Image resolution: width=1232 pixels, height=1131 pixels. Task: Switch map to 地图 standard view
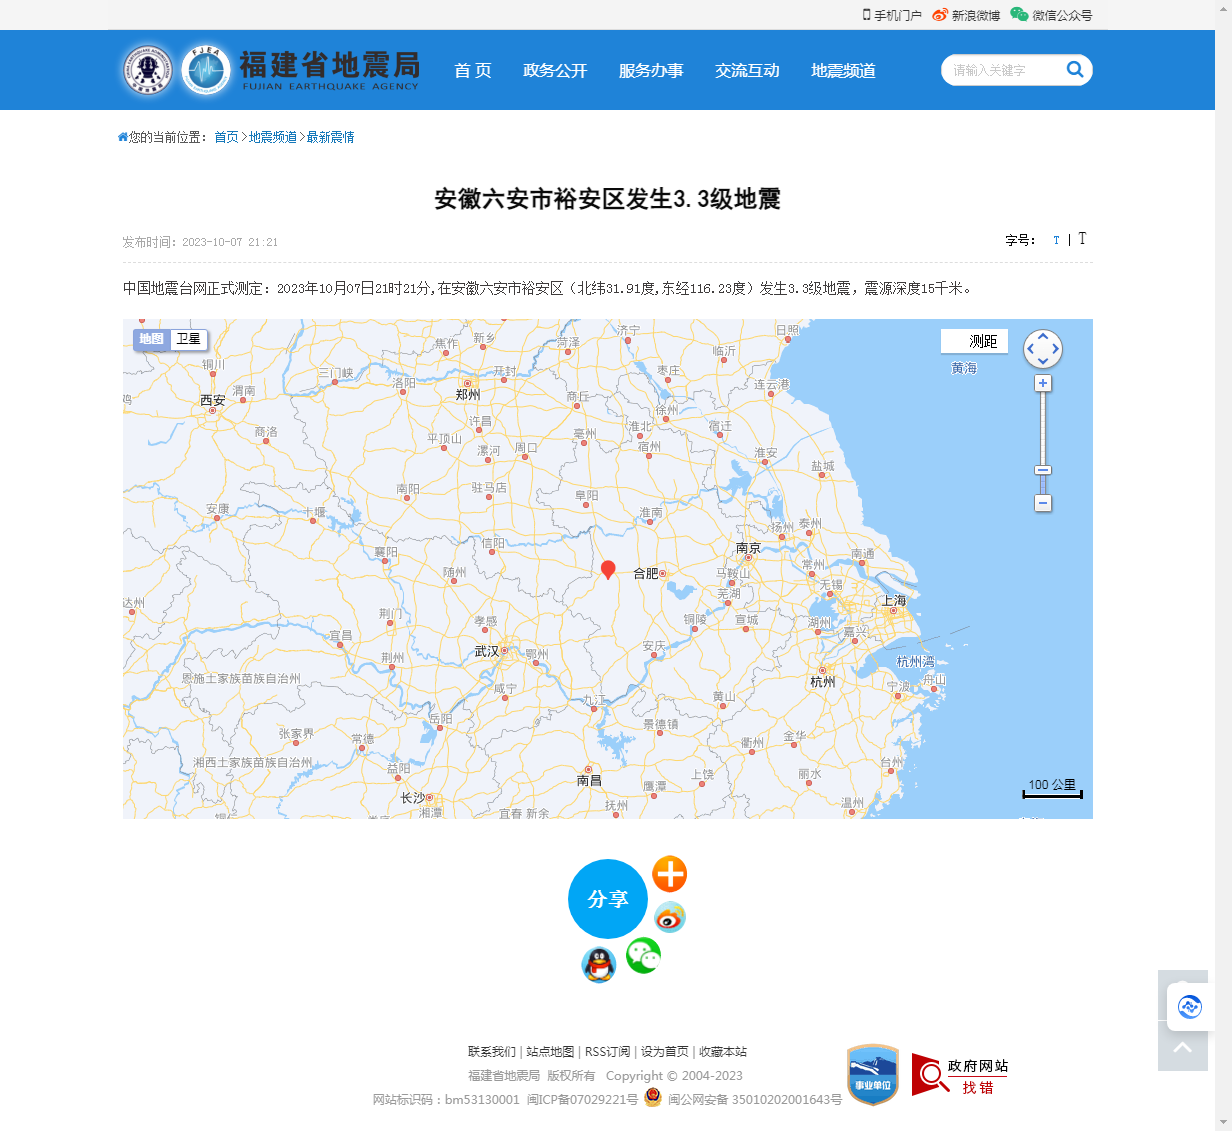pyautogui.click(x=151, y=339)
